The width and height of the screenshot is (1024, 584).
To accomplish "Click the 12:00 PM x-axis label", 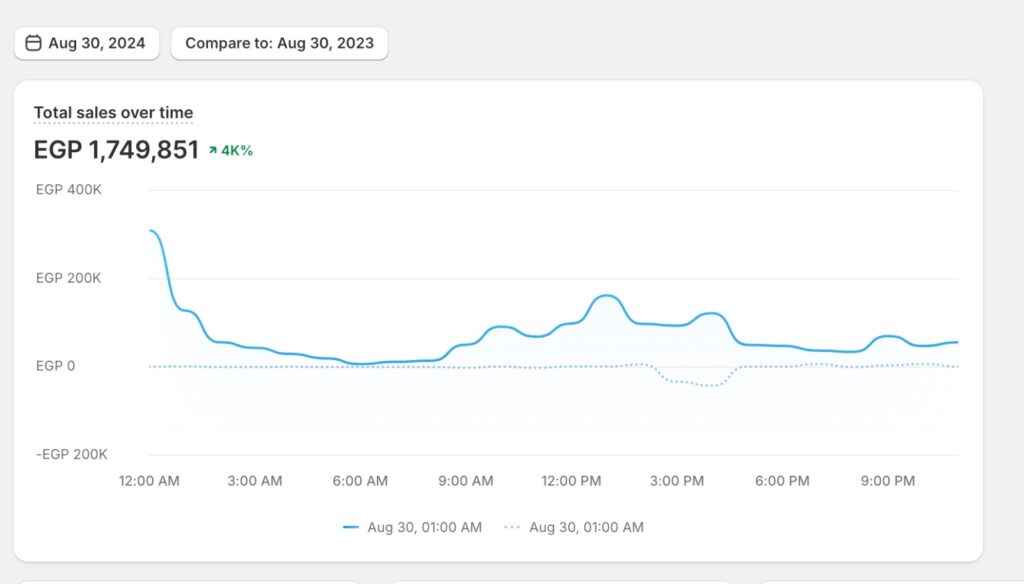I will [571, 481].
